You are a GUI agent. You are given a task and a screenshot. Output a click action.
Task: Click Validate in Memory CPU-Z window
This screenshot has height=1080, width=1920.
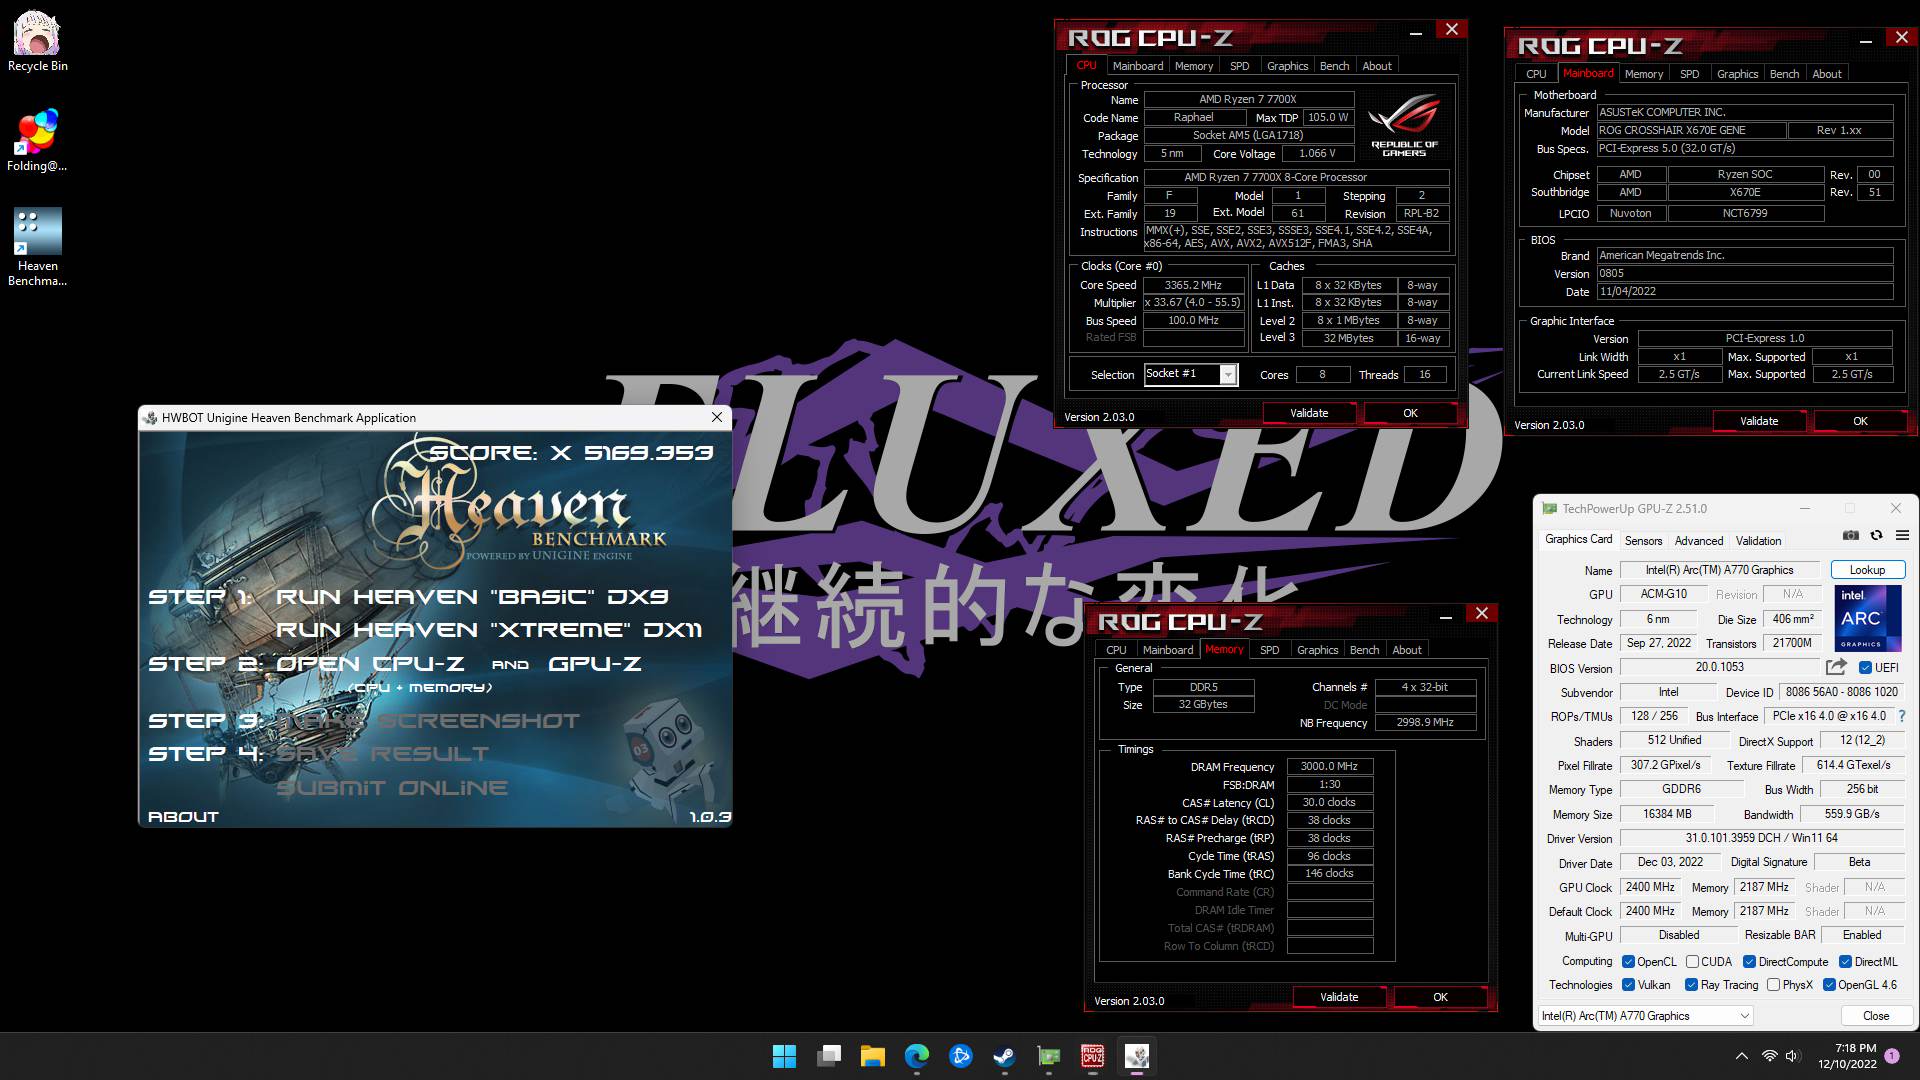(x=1339, y=997)
